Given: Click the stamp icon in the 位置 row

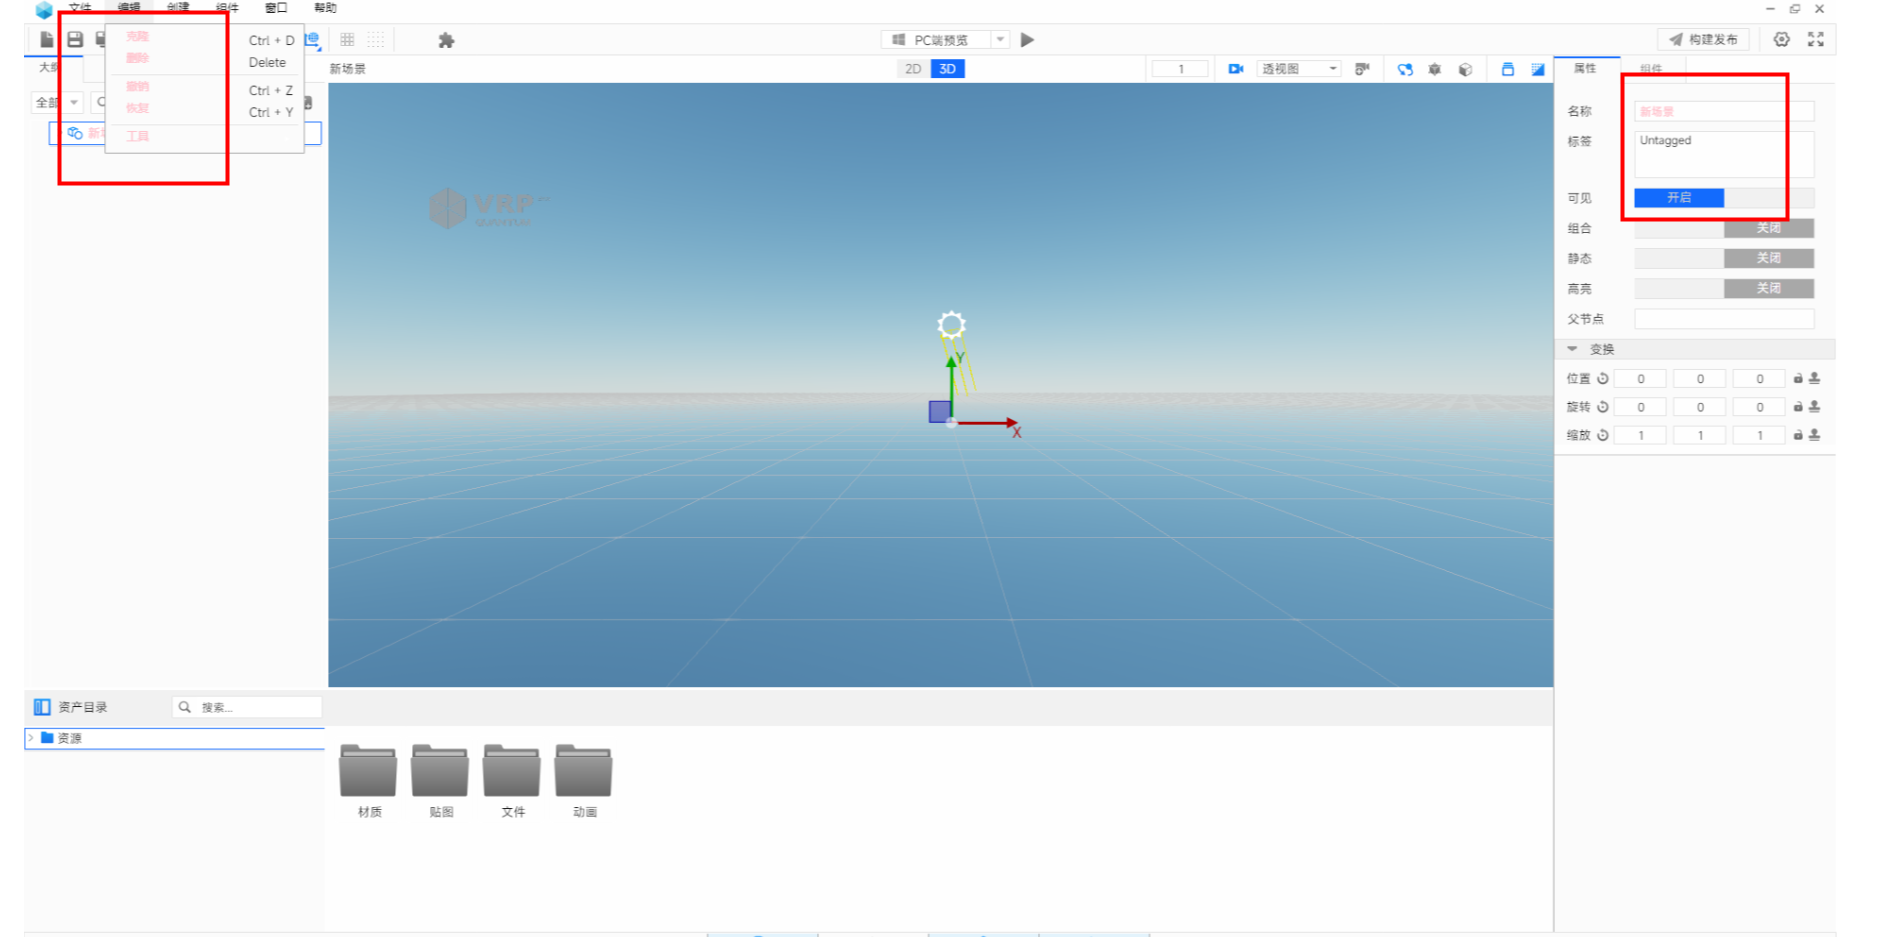Looking at the screenshot, I should click(1814, 378).
